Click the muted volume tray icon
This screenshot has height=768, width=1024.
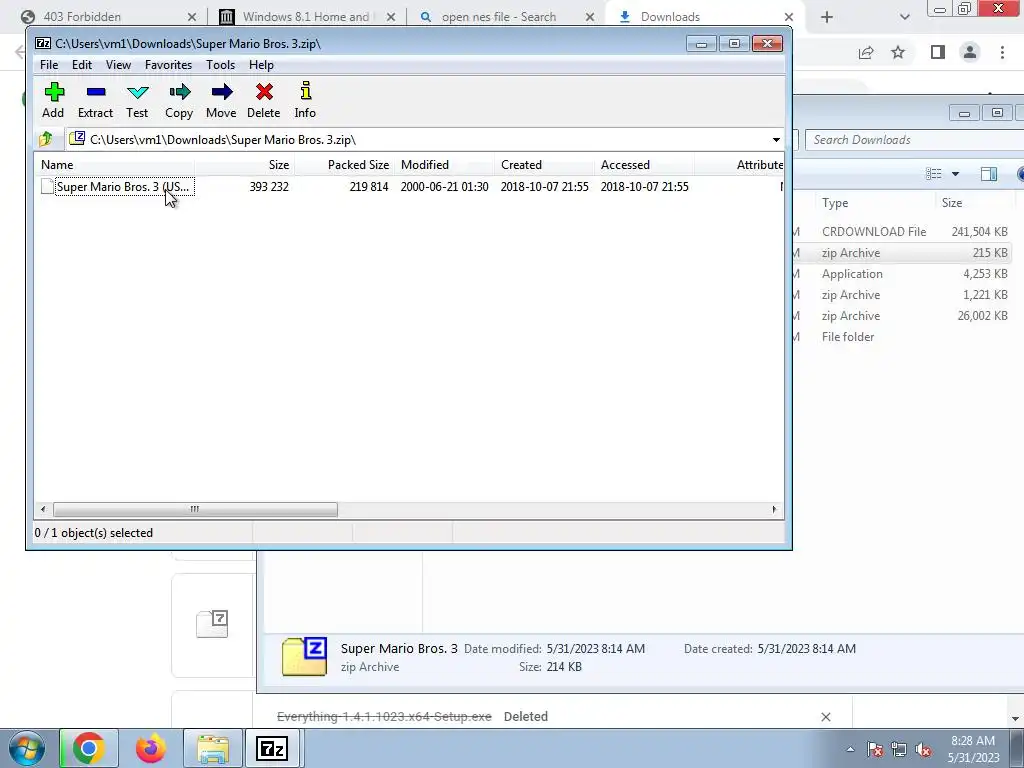point(923,749)
